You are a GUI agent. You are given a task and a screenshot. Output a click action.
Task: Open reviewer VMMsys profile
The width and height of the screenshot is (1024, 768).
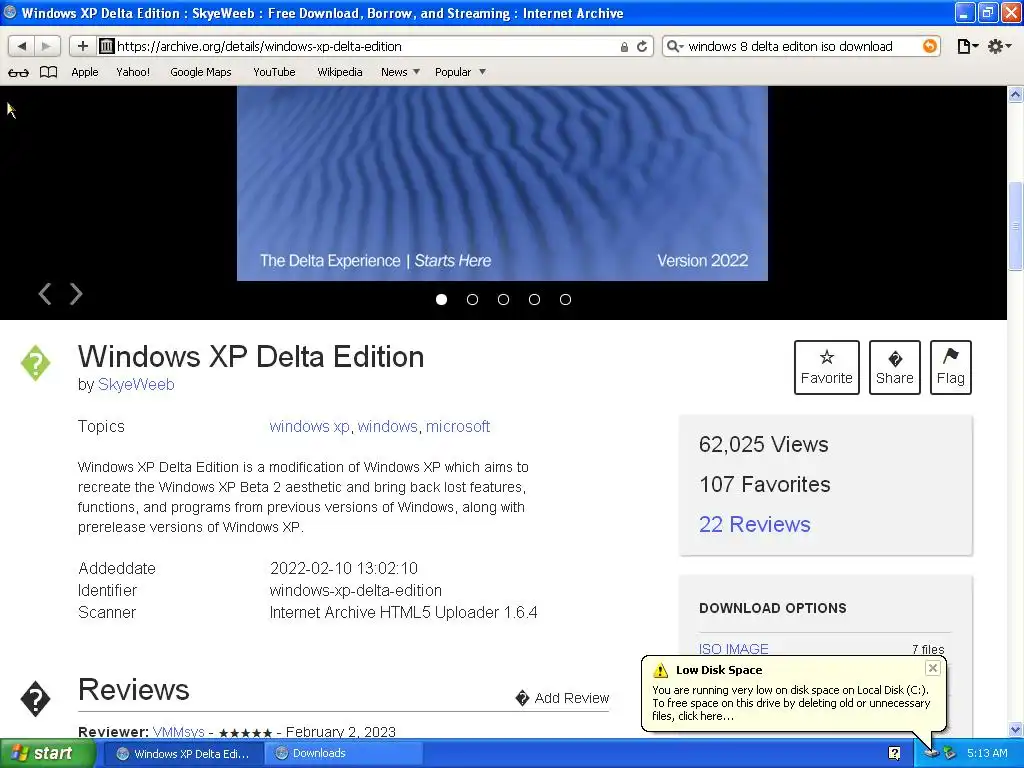click(178, 732)
